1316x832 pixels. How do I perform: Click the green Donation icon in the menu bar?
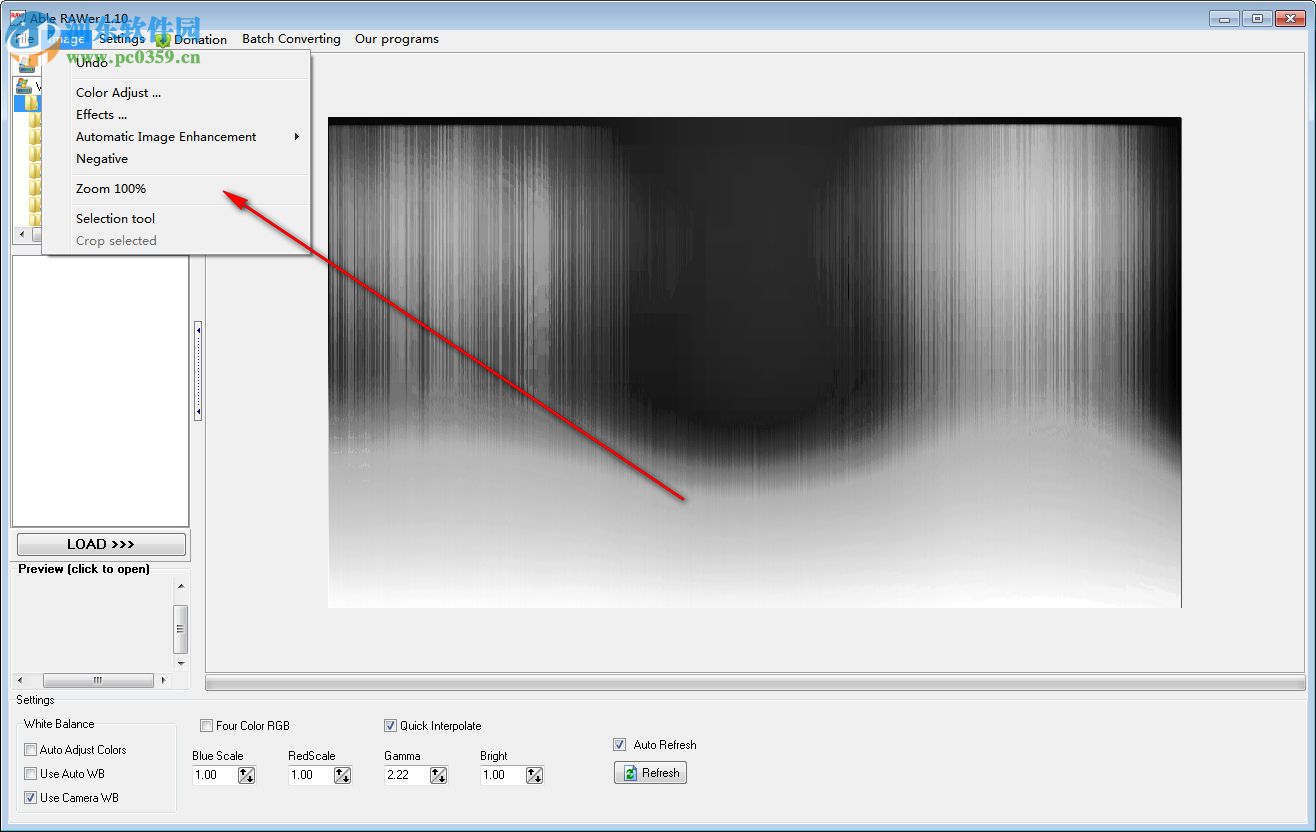click(x=163, y=40)
